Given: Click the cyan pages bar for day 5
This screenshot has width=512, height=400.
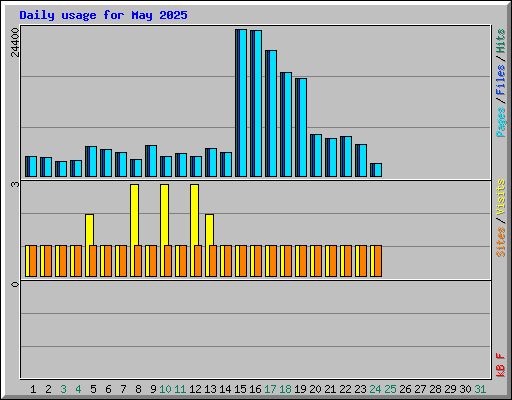Looking at the screenshot, I should point(93,161).
